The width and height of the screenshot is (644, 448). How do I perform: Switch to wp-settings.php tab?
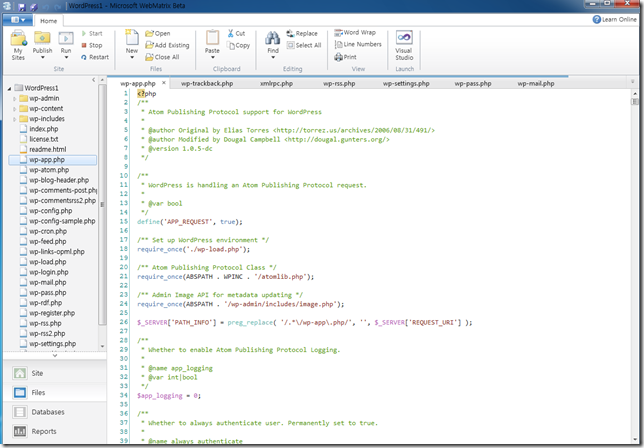click(406, 83)
